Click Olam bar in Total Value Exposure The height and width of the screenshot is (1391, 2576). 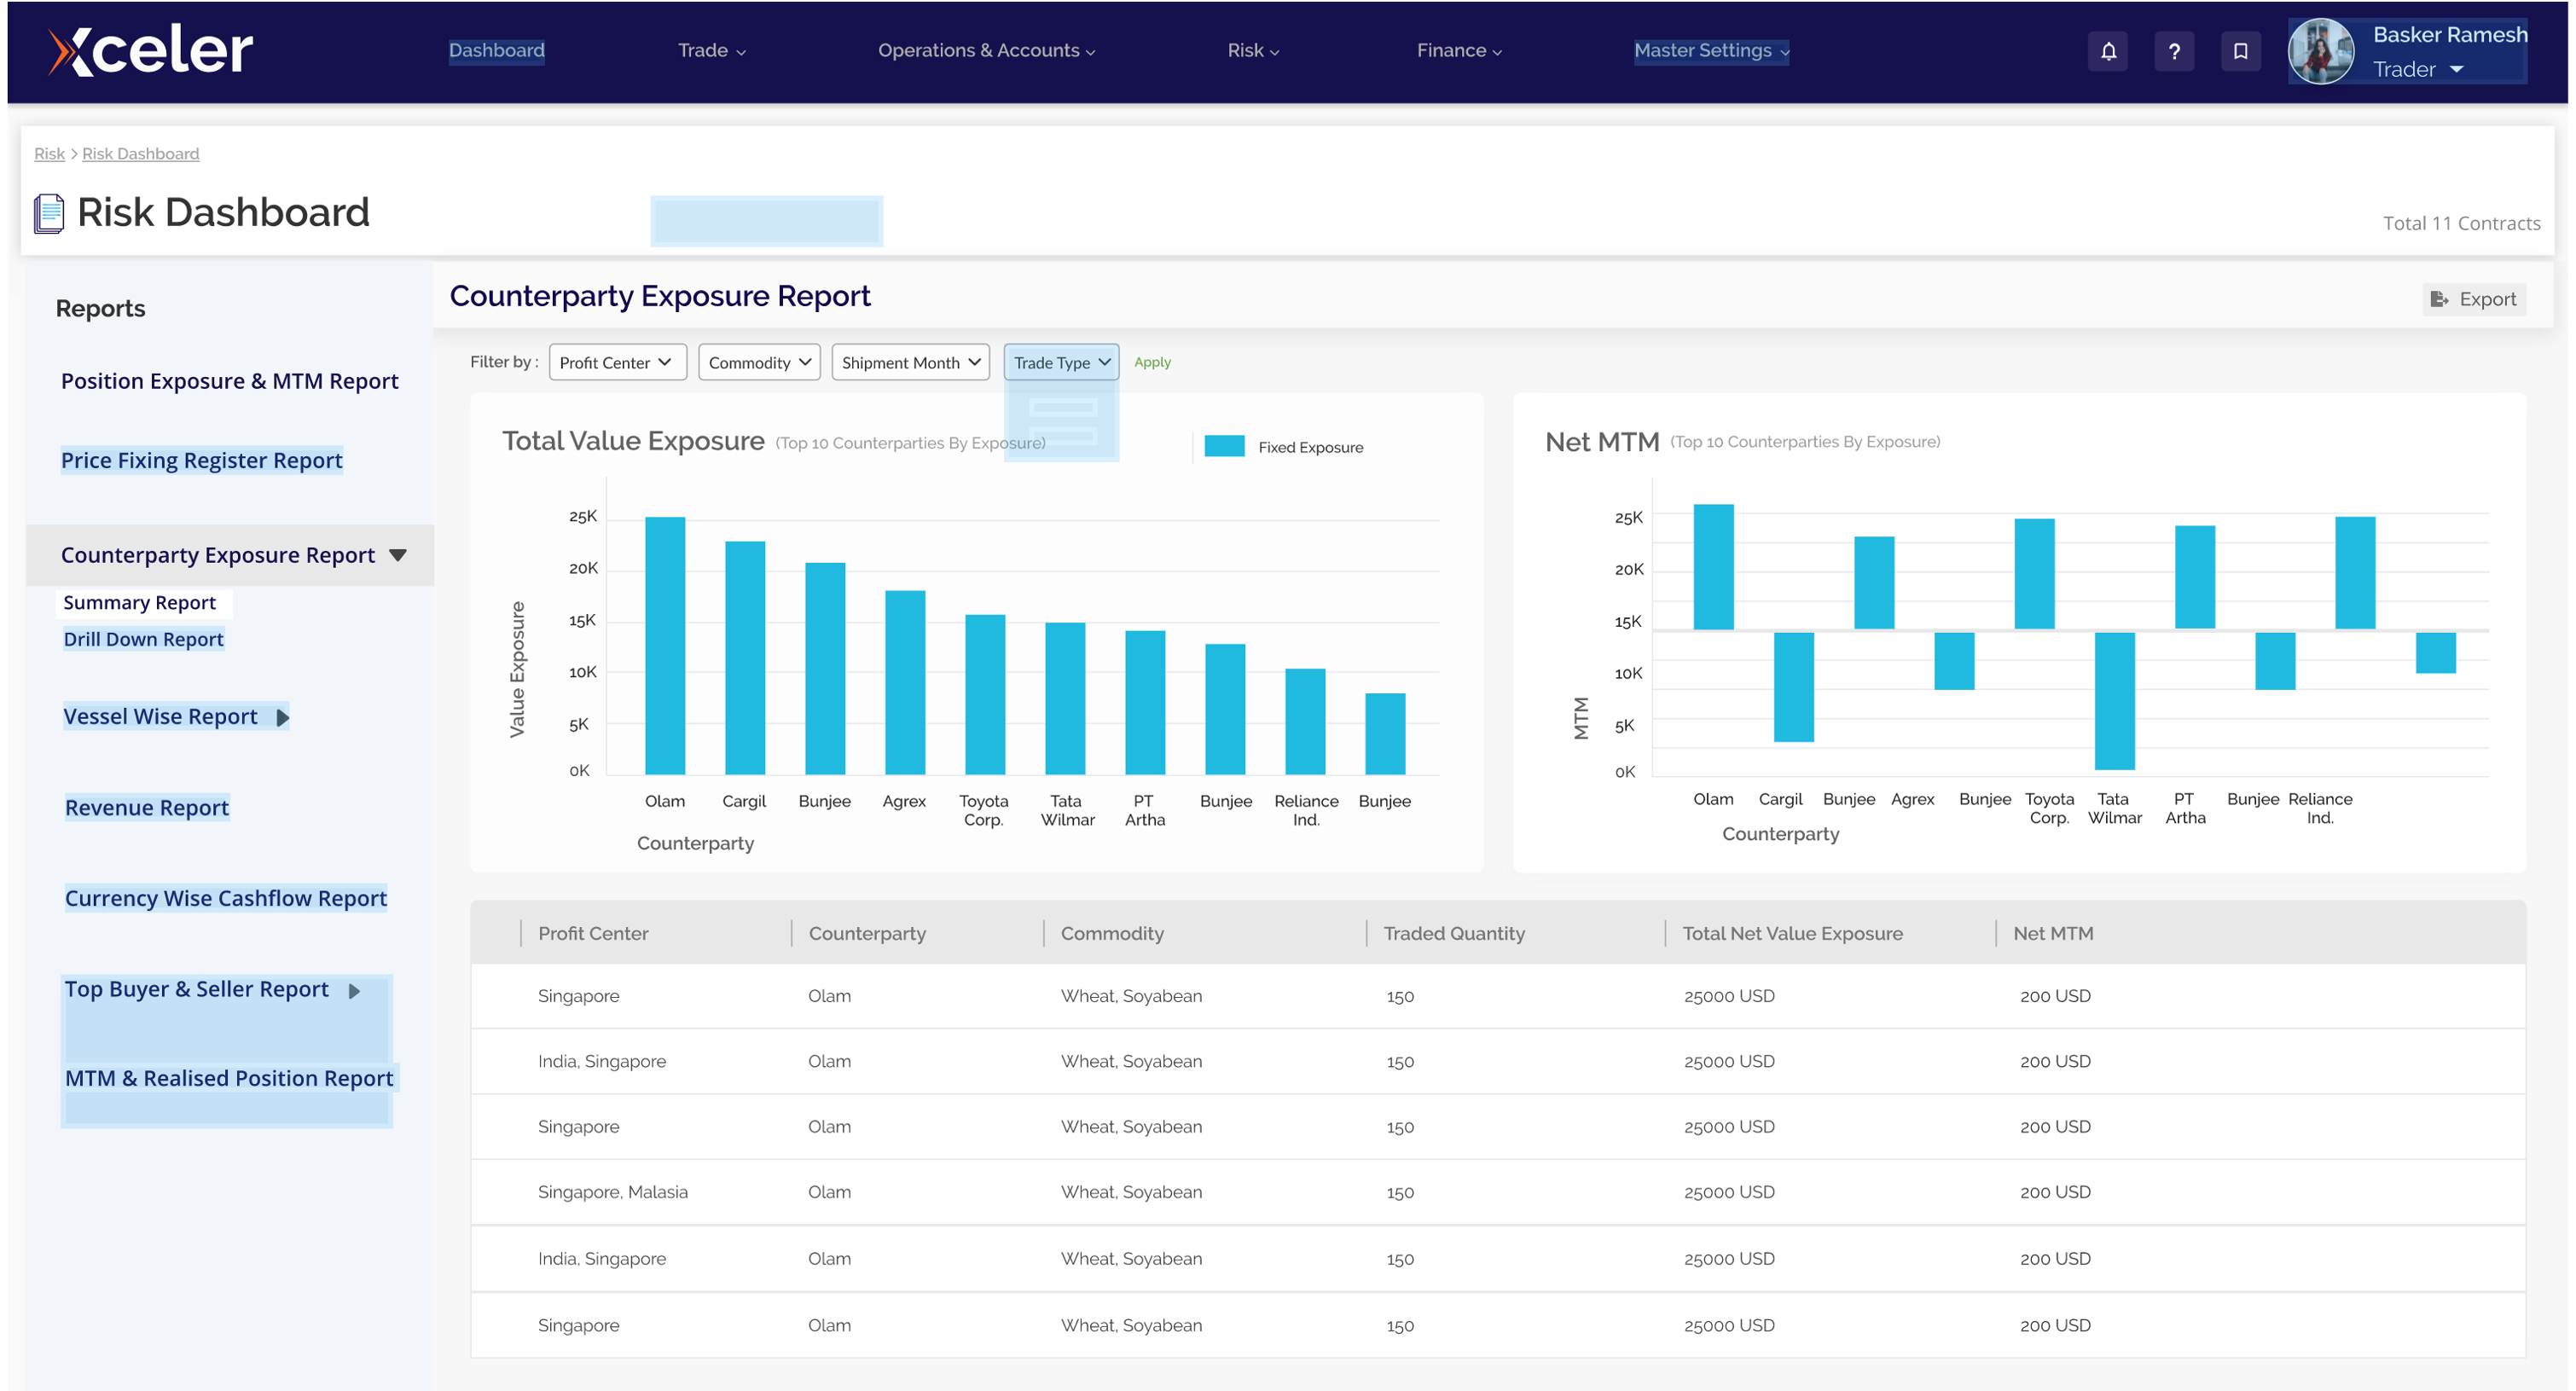click(665, 645)
